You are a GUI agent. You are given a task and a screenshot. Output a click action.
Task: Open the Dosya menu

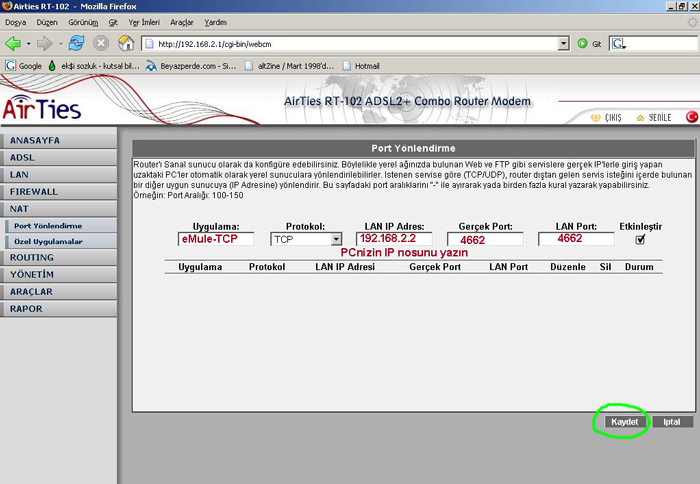(16, 22)
